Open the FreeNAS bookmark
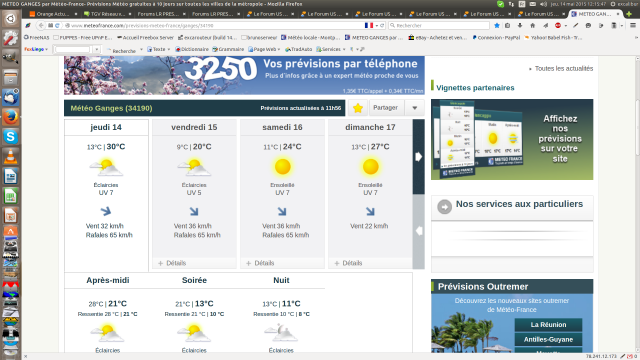 pos(37,38)
